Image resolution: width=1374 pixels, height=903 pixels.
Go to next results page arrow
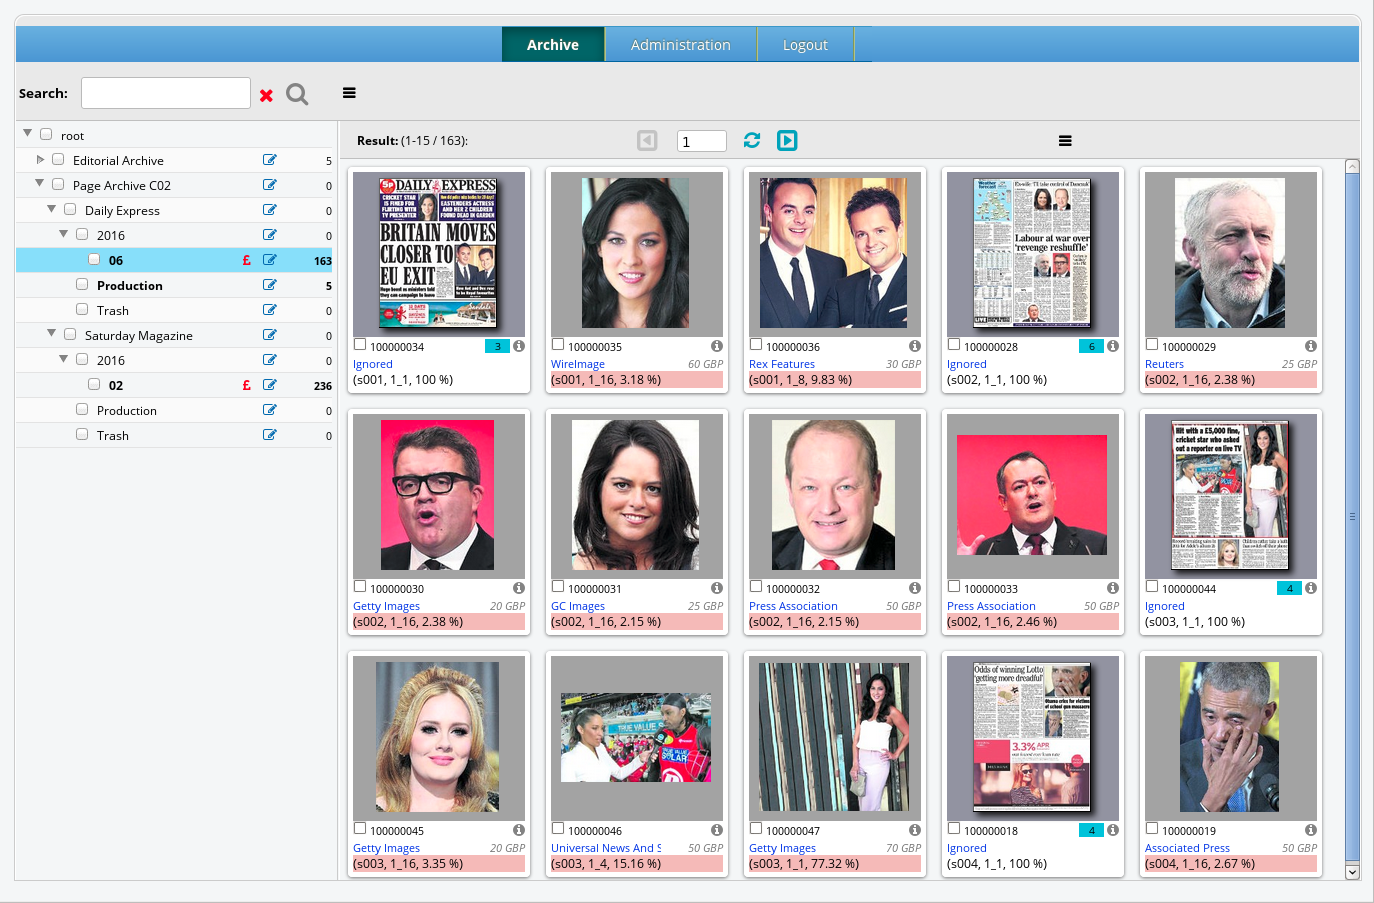(787, 141)
